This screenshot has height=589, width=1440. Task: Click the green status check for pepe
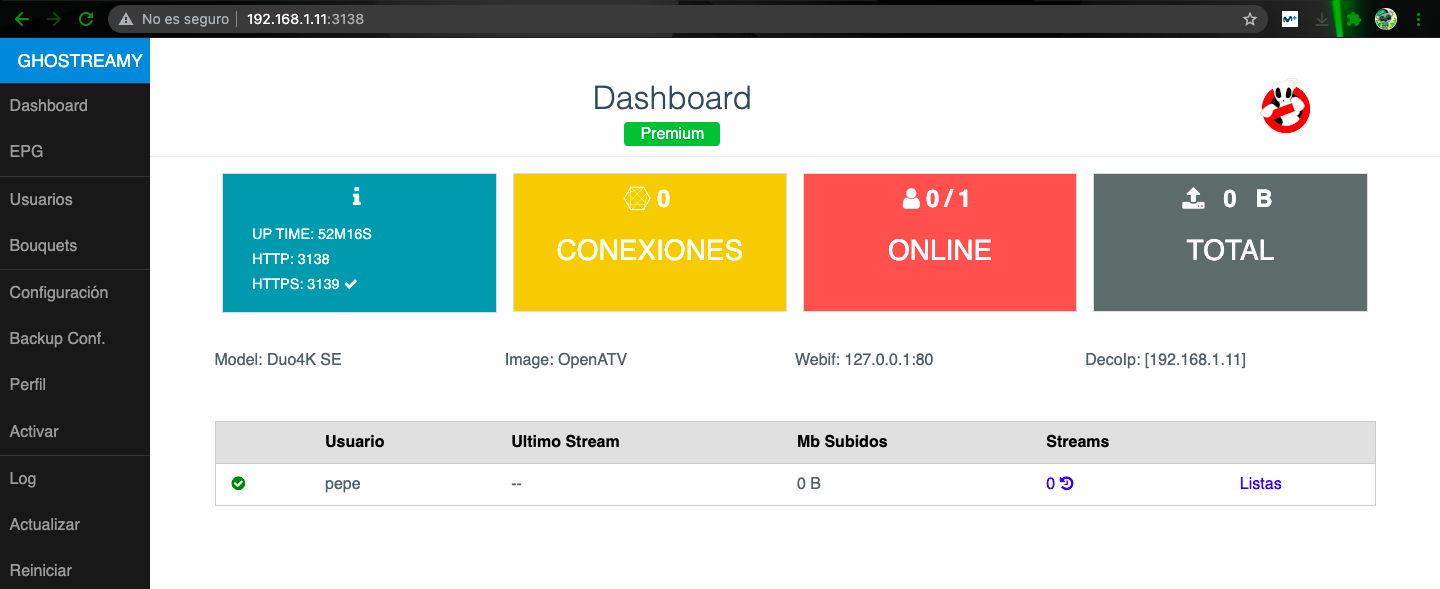tap(238, 484)
